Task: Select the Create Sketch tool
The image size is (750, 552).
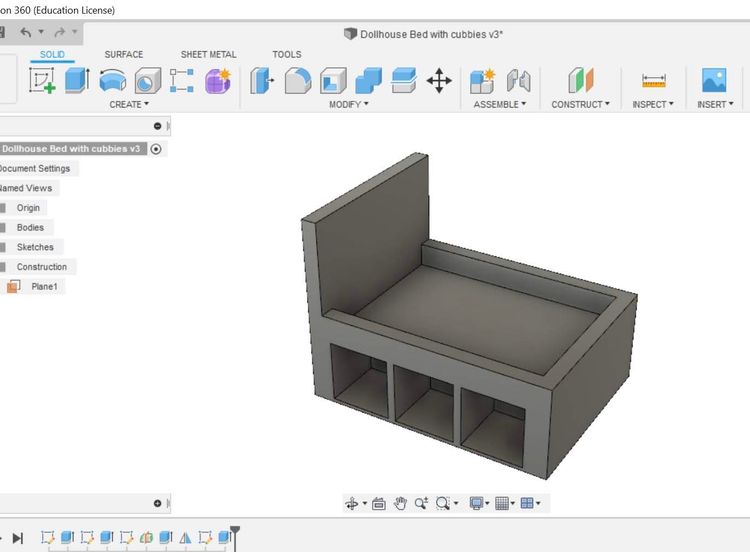Action: pyautogui.click(x=43, y=81)
